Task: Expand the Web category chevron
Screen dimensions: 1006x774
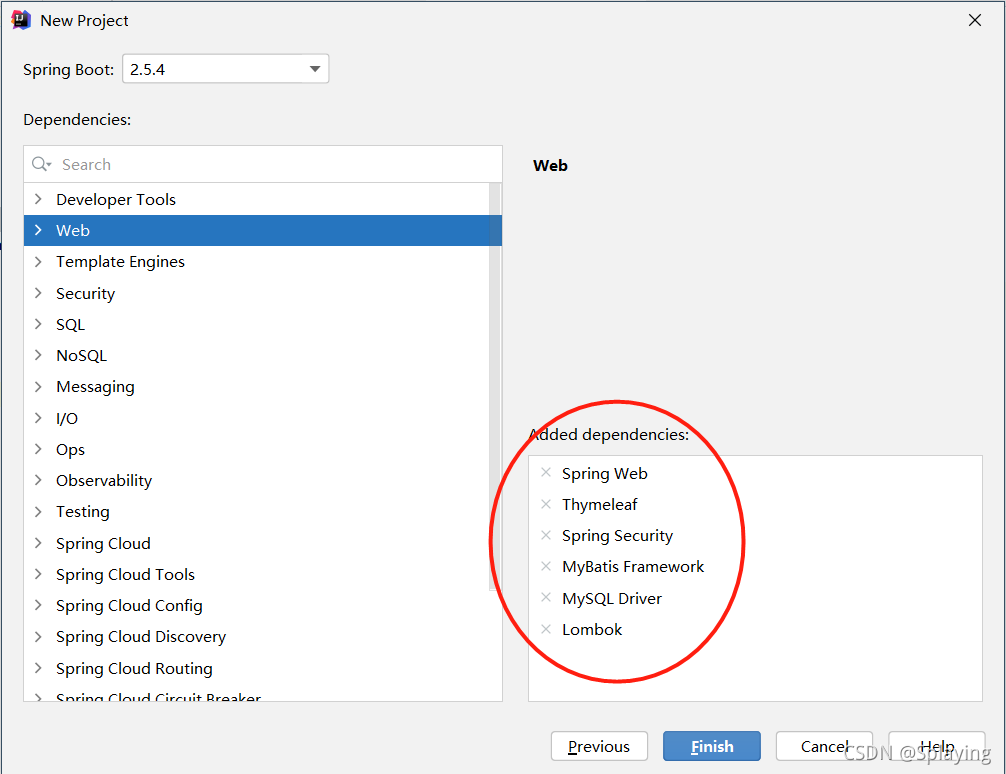Action: 38,230
